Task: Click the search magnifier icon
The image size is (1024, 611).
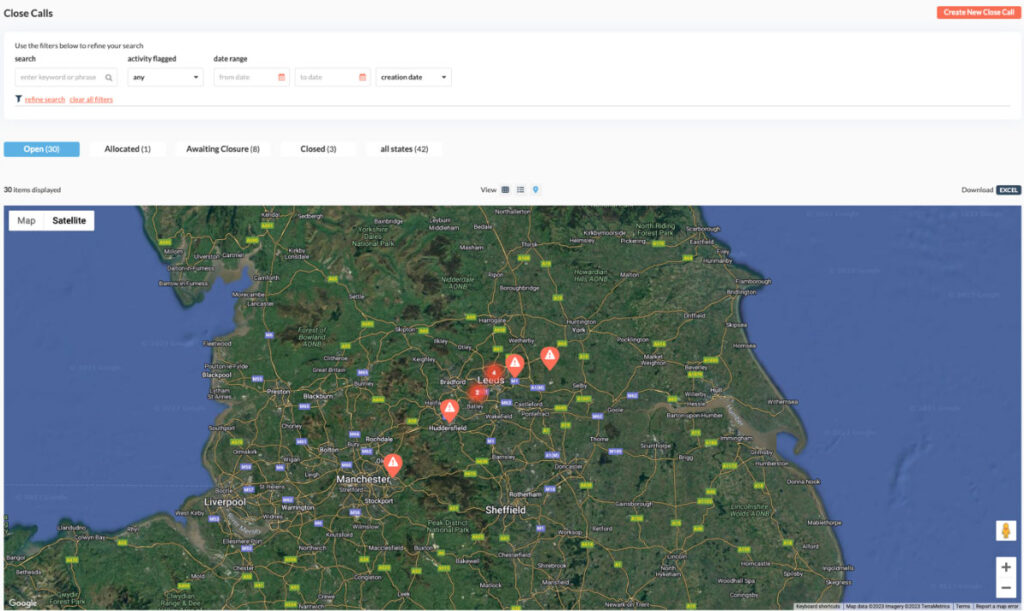Action: [x=110, y=77]
